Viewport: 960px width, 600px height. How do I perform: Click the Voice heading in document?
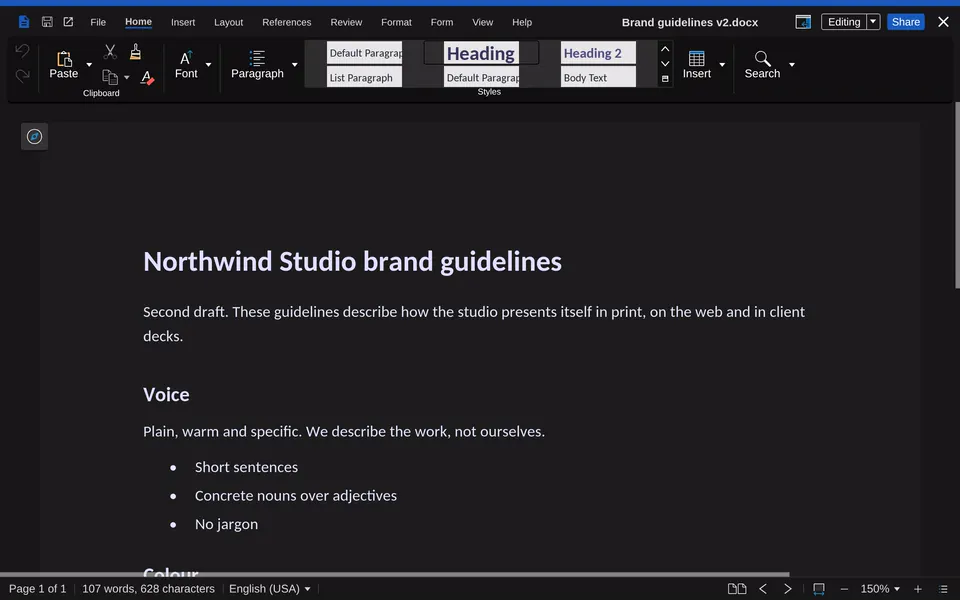tap(166, 394)
